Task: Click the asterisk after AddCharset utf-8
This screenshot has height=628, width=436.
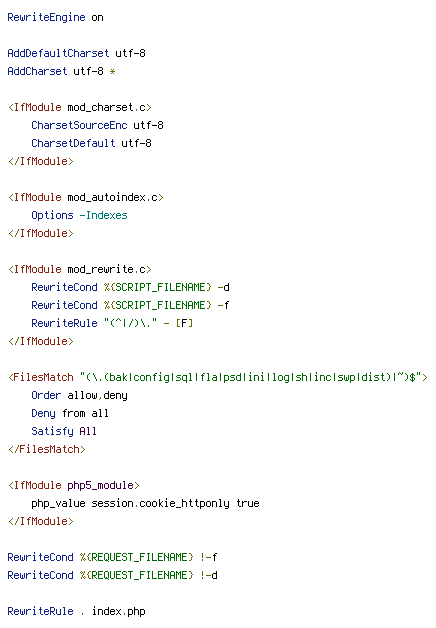Action: (x=113, y=72)
